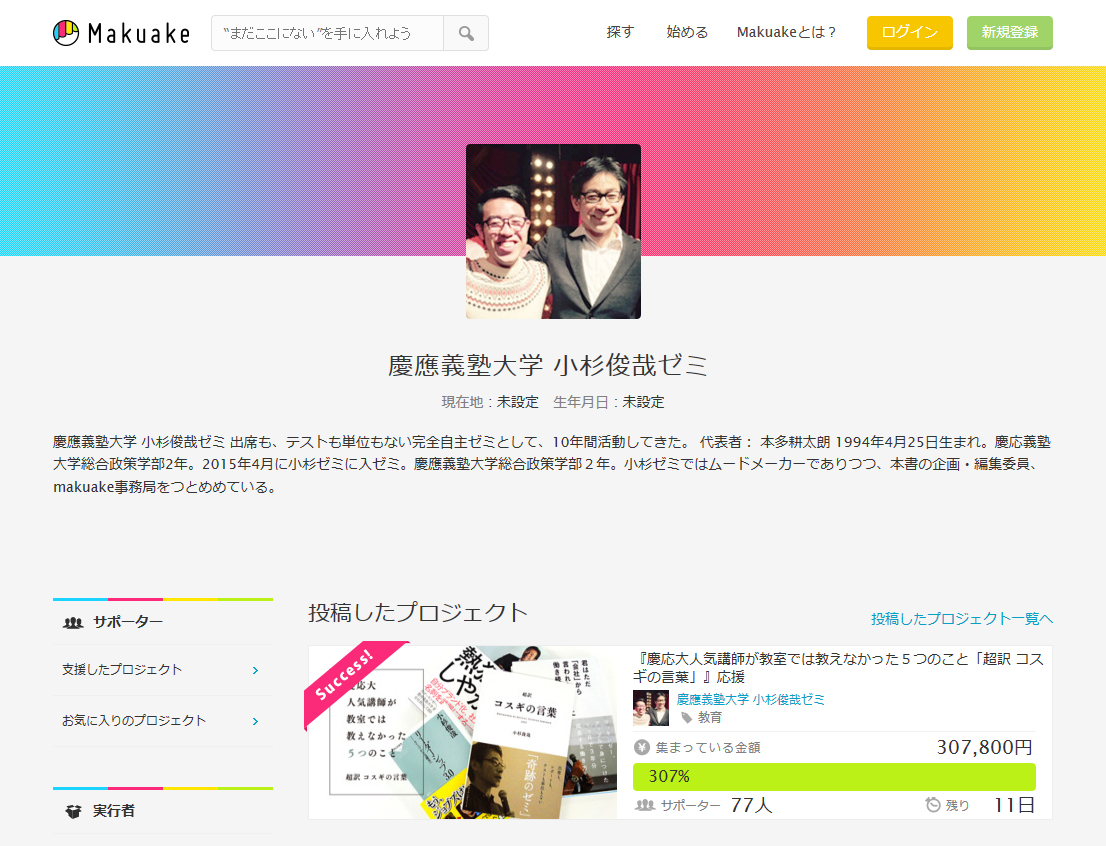Click the 集まっている金額 label
The image size is (1106, 846).
pos(708,747)
